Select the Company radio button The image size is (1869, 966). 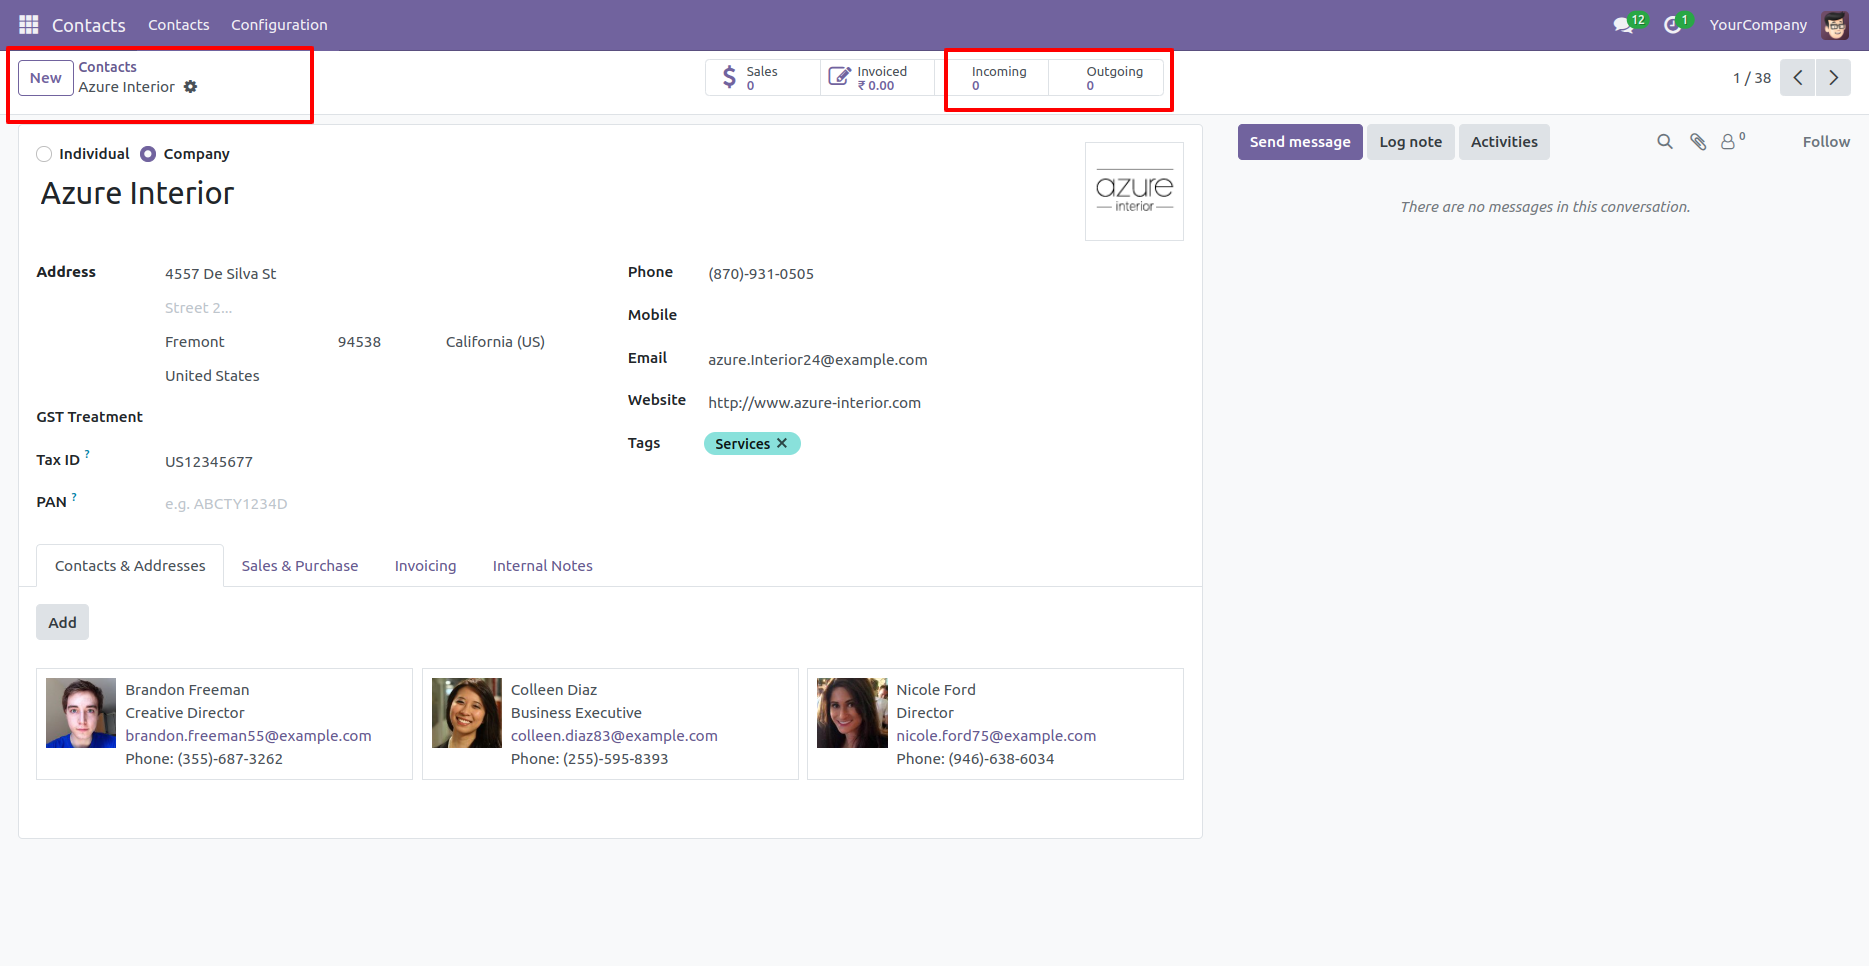tap(147, 153)
